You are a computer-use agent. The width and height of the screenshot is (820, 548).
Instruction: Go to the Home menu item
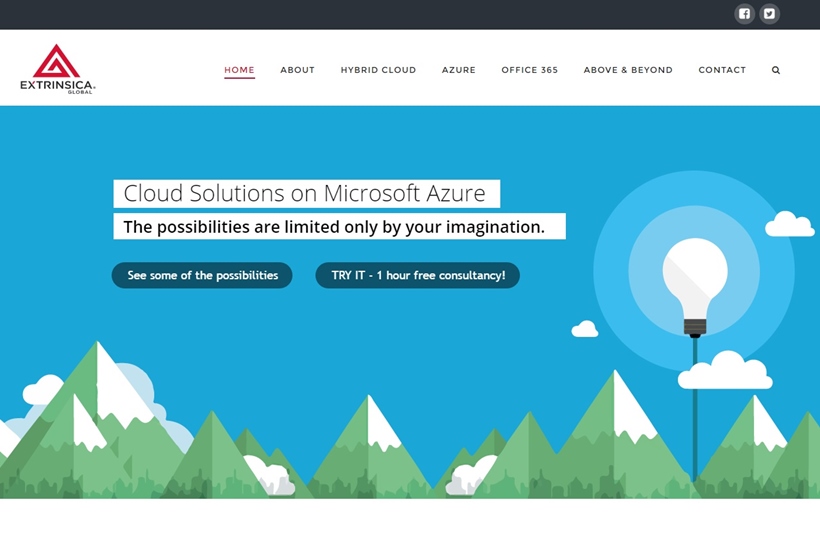click(x=239, y=70)
